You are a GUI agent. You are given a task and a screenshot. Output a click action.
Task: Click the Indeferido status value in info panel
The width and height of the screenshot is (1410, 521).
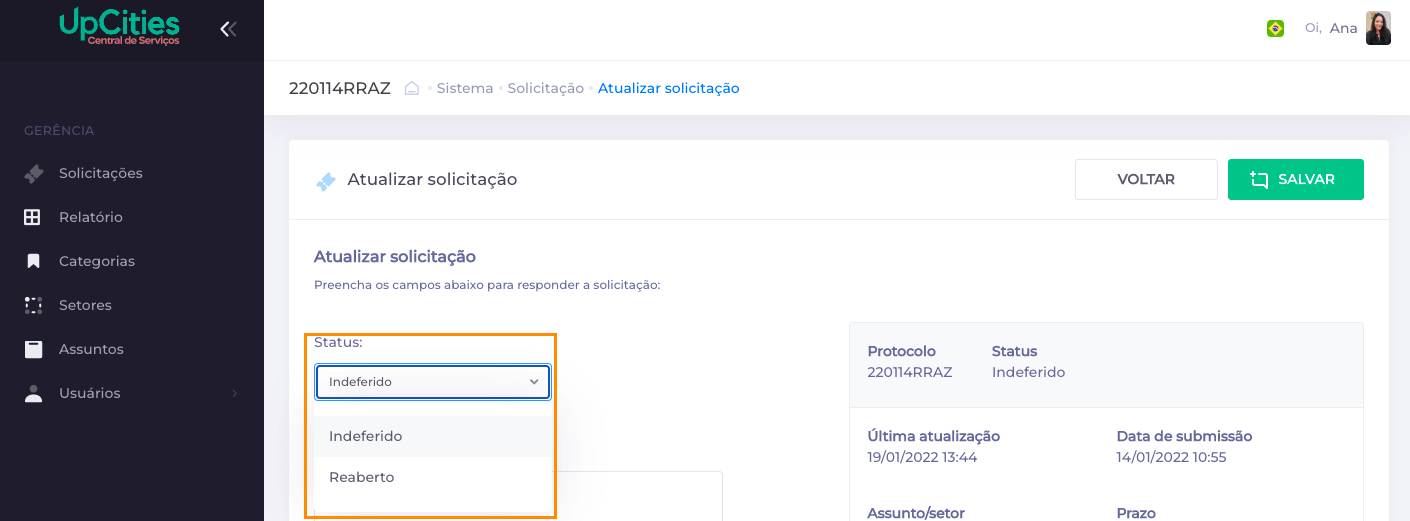[1028, 372]
